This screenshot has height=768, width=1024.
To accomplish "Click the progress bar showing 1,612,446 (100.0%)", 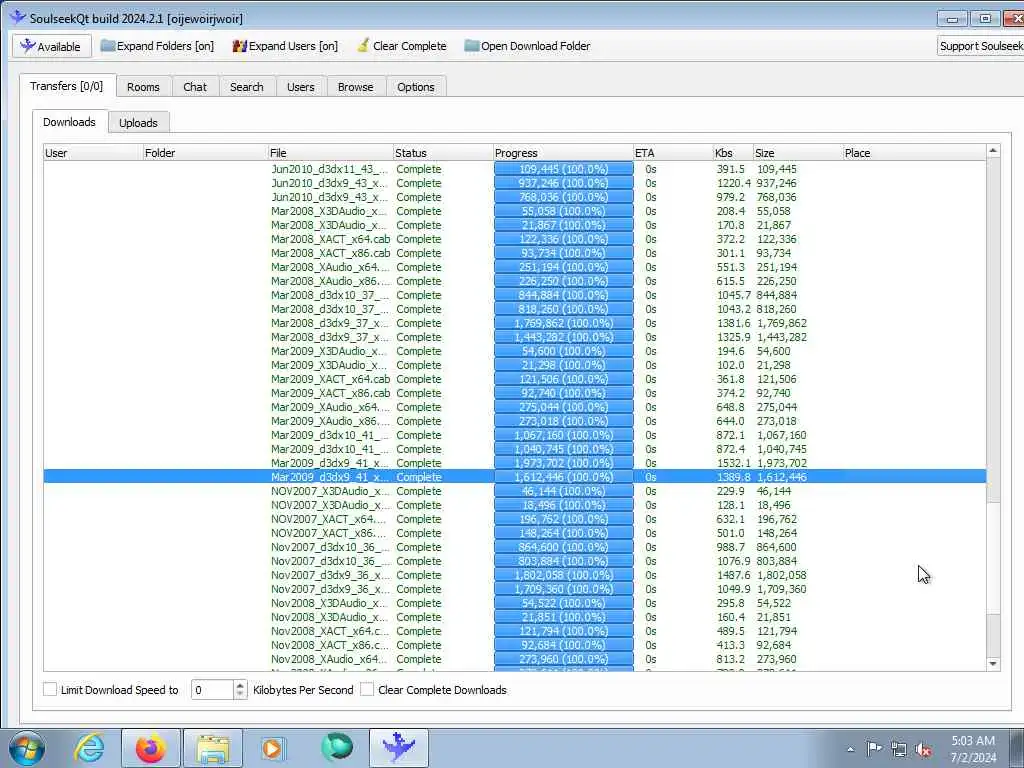I will (x=564, y=477).
